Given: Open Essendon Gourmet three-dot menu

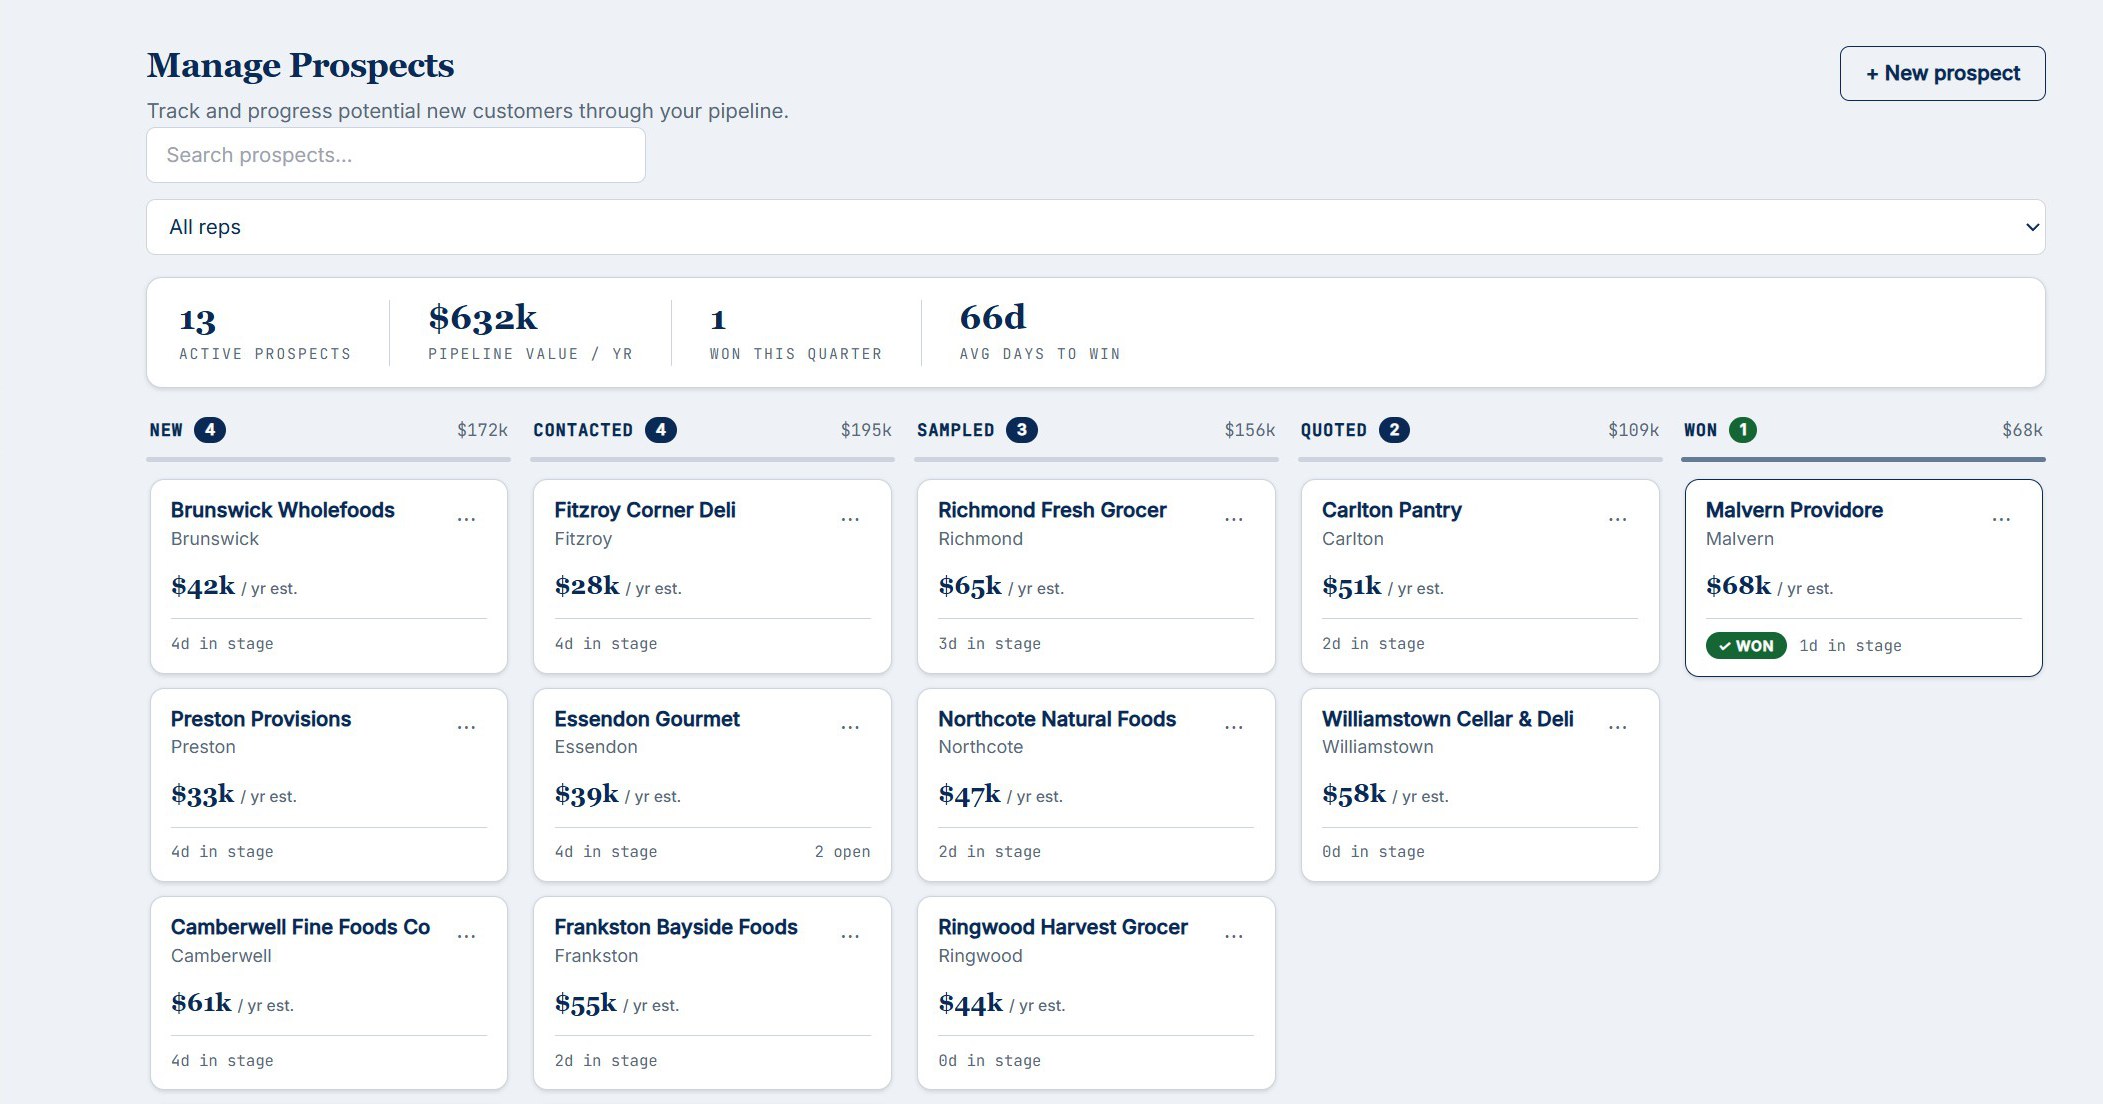Looking at the screenshot, I should click(850, 727).
